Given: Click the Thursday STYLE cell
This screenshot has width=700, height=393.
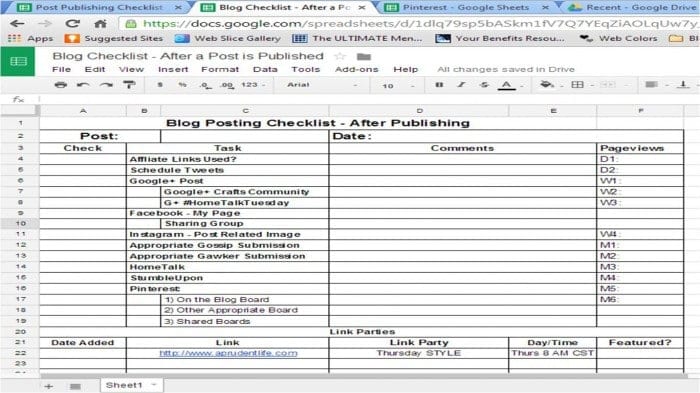Looking at the screenshot, I should tap(419, 353).
